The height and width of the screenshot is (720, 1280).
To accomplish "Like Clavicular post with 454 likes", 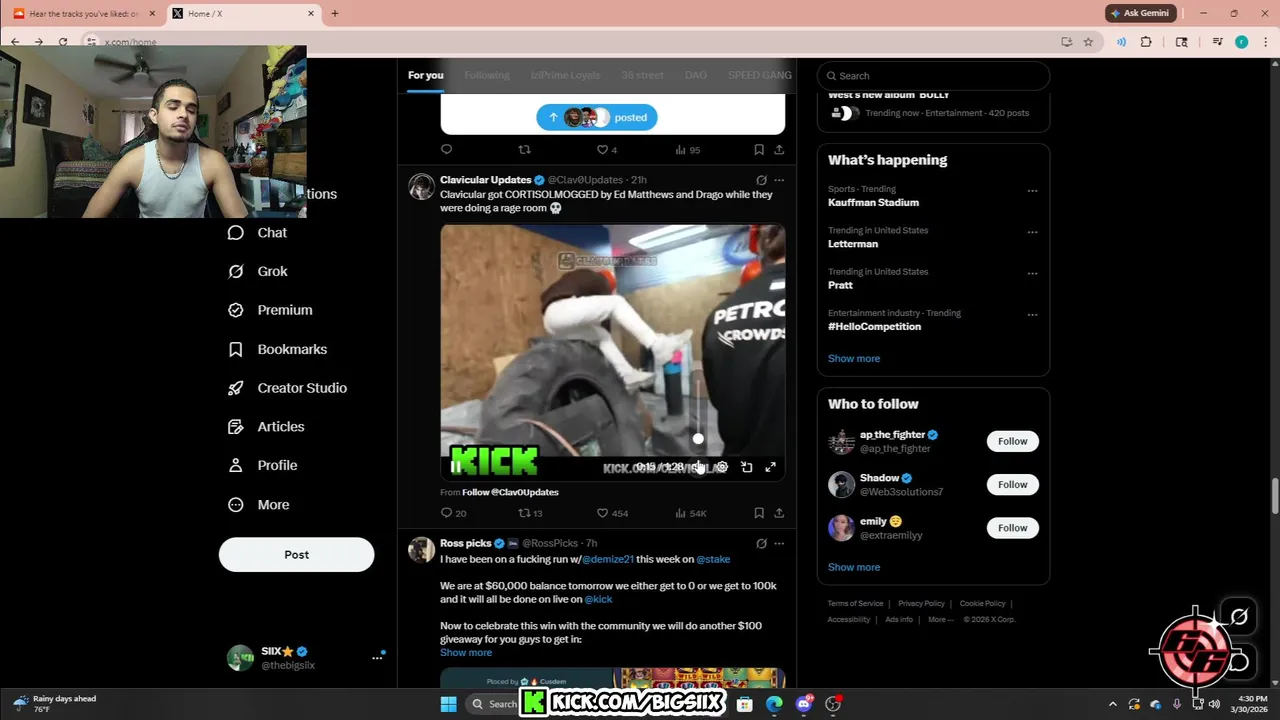I will (612, 513).
